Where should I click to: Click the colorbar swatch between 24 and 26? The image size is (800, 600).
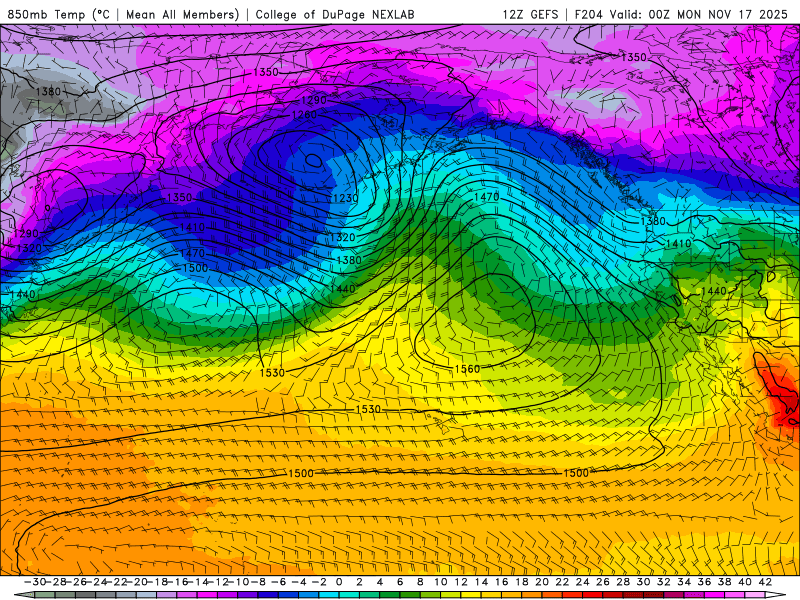(x=592, y=595)
